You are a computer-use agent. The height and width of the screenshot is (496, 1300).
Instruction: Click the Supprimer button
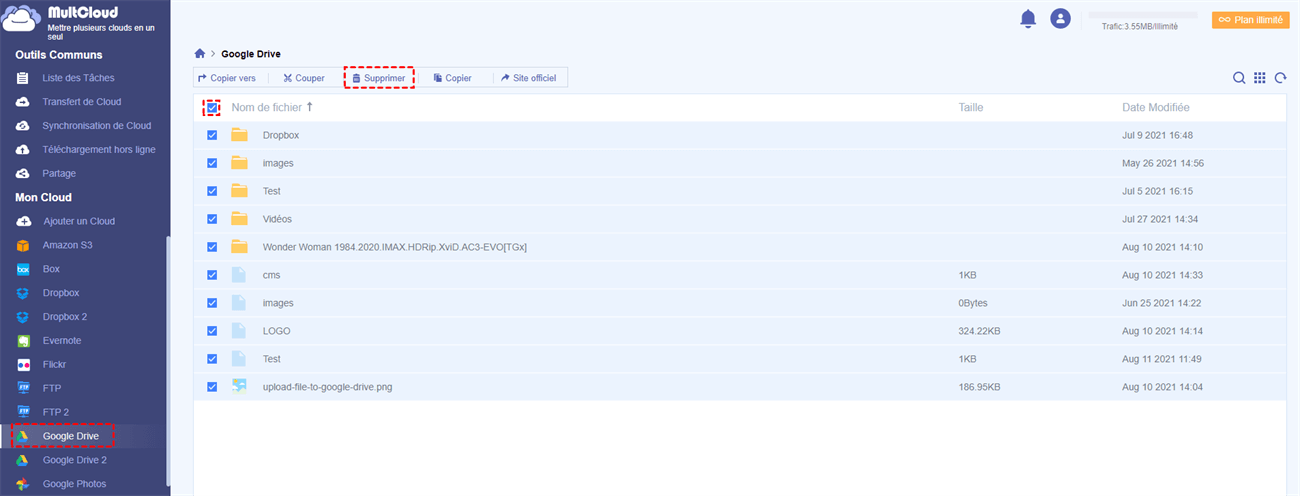coord(379,78)
